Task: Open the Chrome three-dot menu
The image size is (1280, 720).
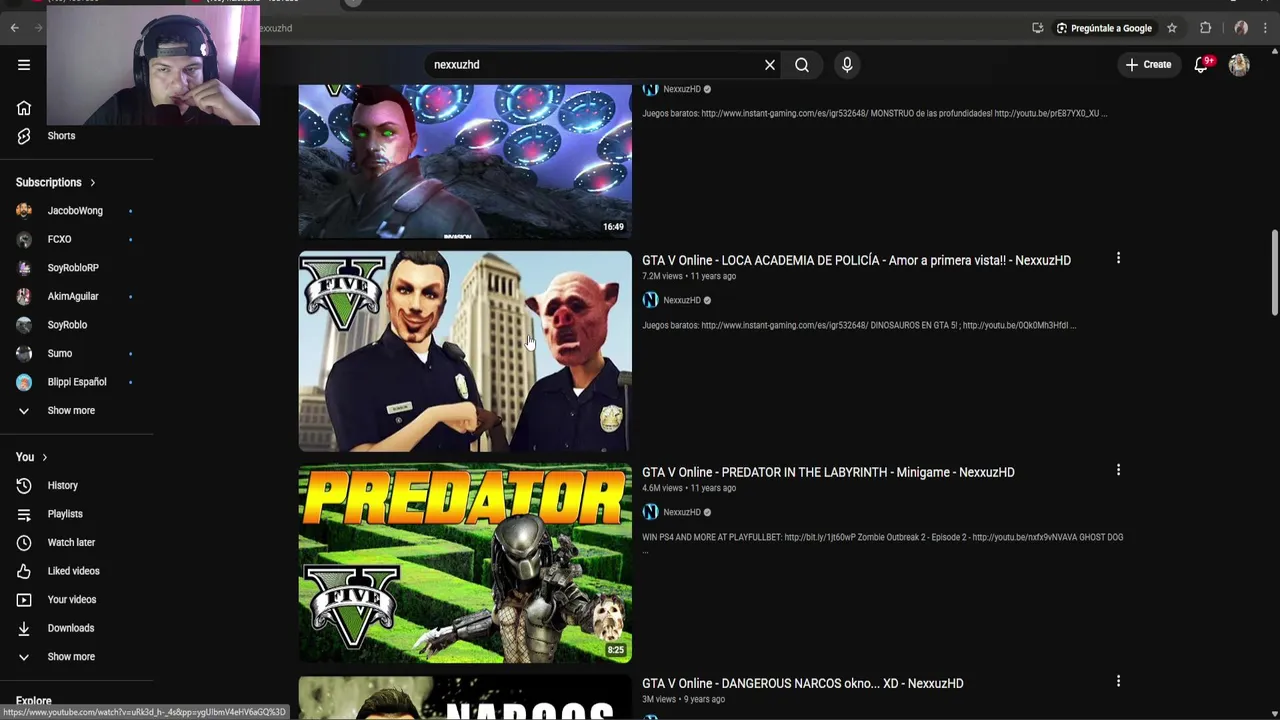Action: click(x=1267, y=28)
